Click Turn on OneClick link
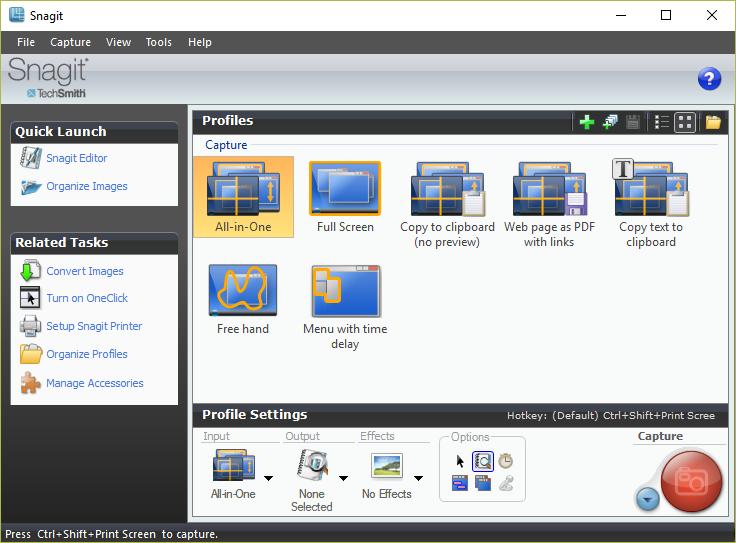This screenshot has height=543, width=736. tap(87, 298)
